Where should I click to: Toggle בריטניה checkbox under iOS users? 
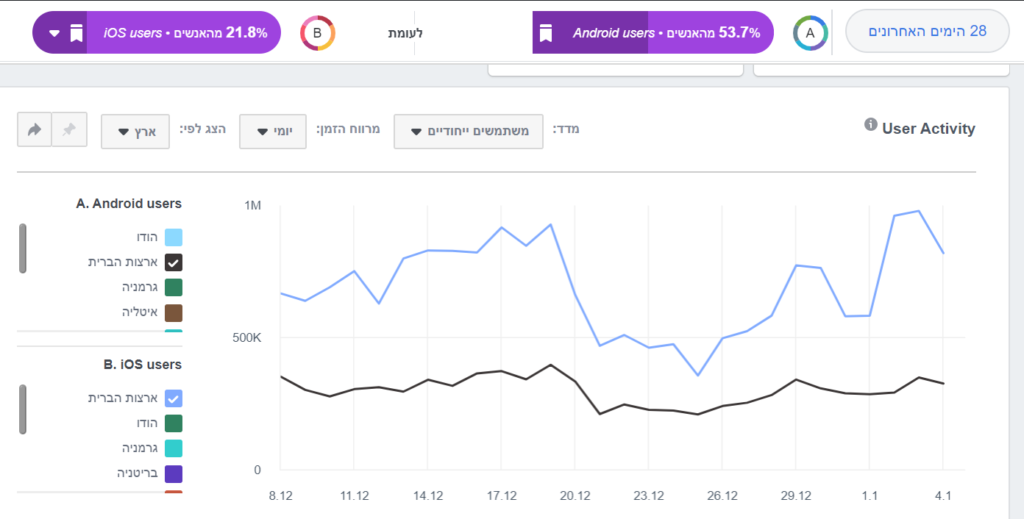174,474
